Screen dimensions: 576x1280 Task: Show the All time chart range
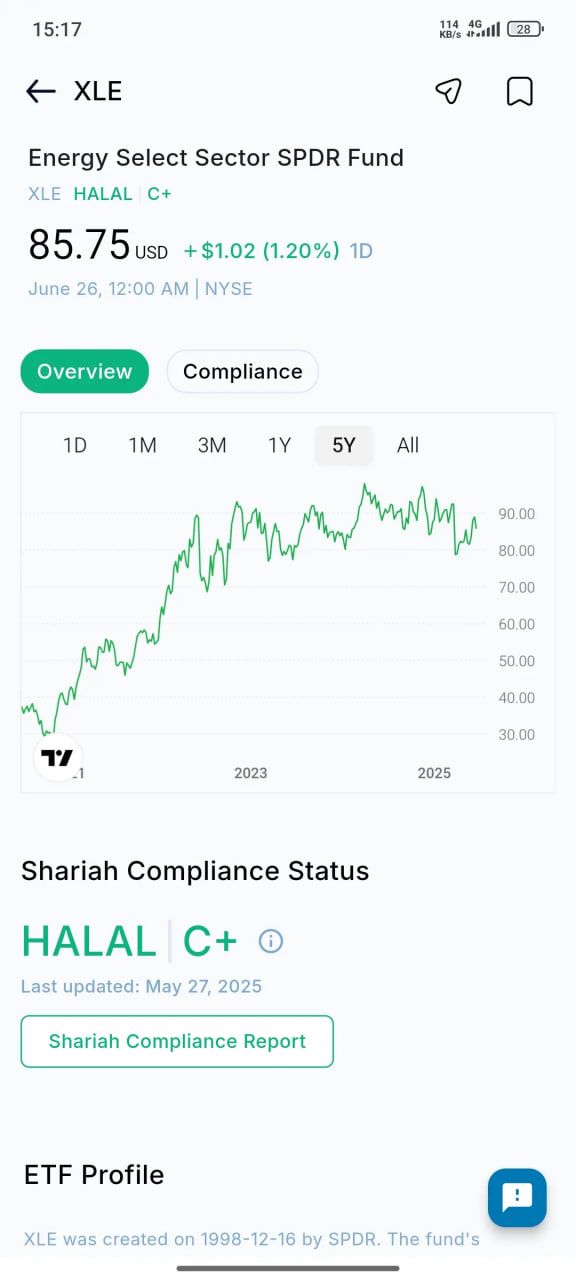pyautogui.click(x=408, y=445)
